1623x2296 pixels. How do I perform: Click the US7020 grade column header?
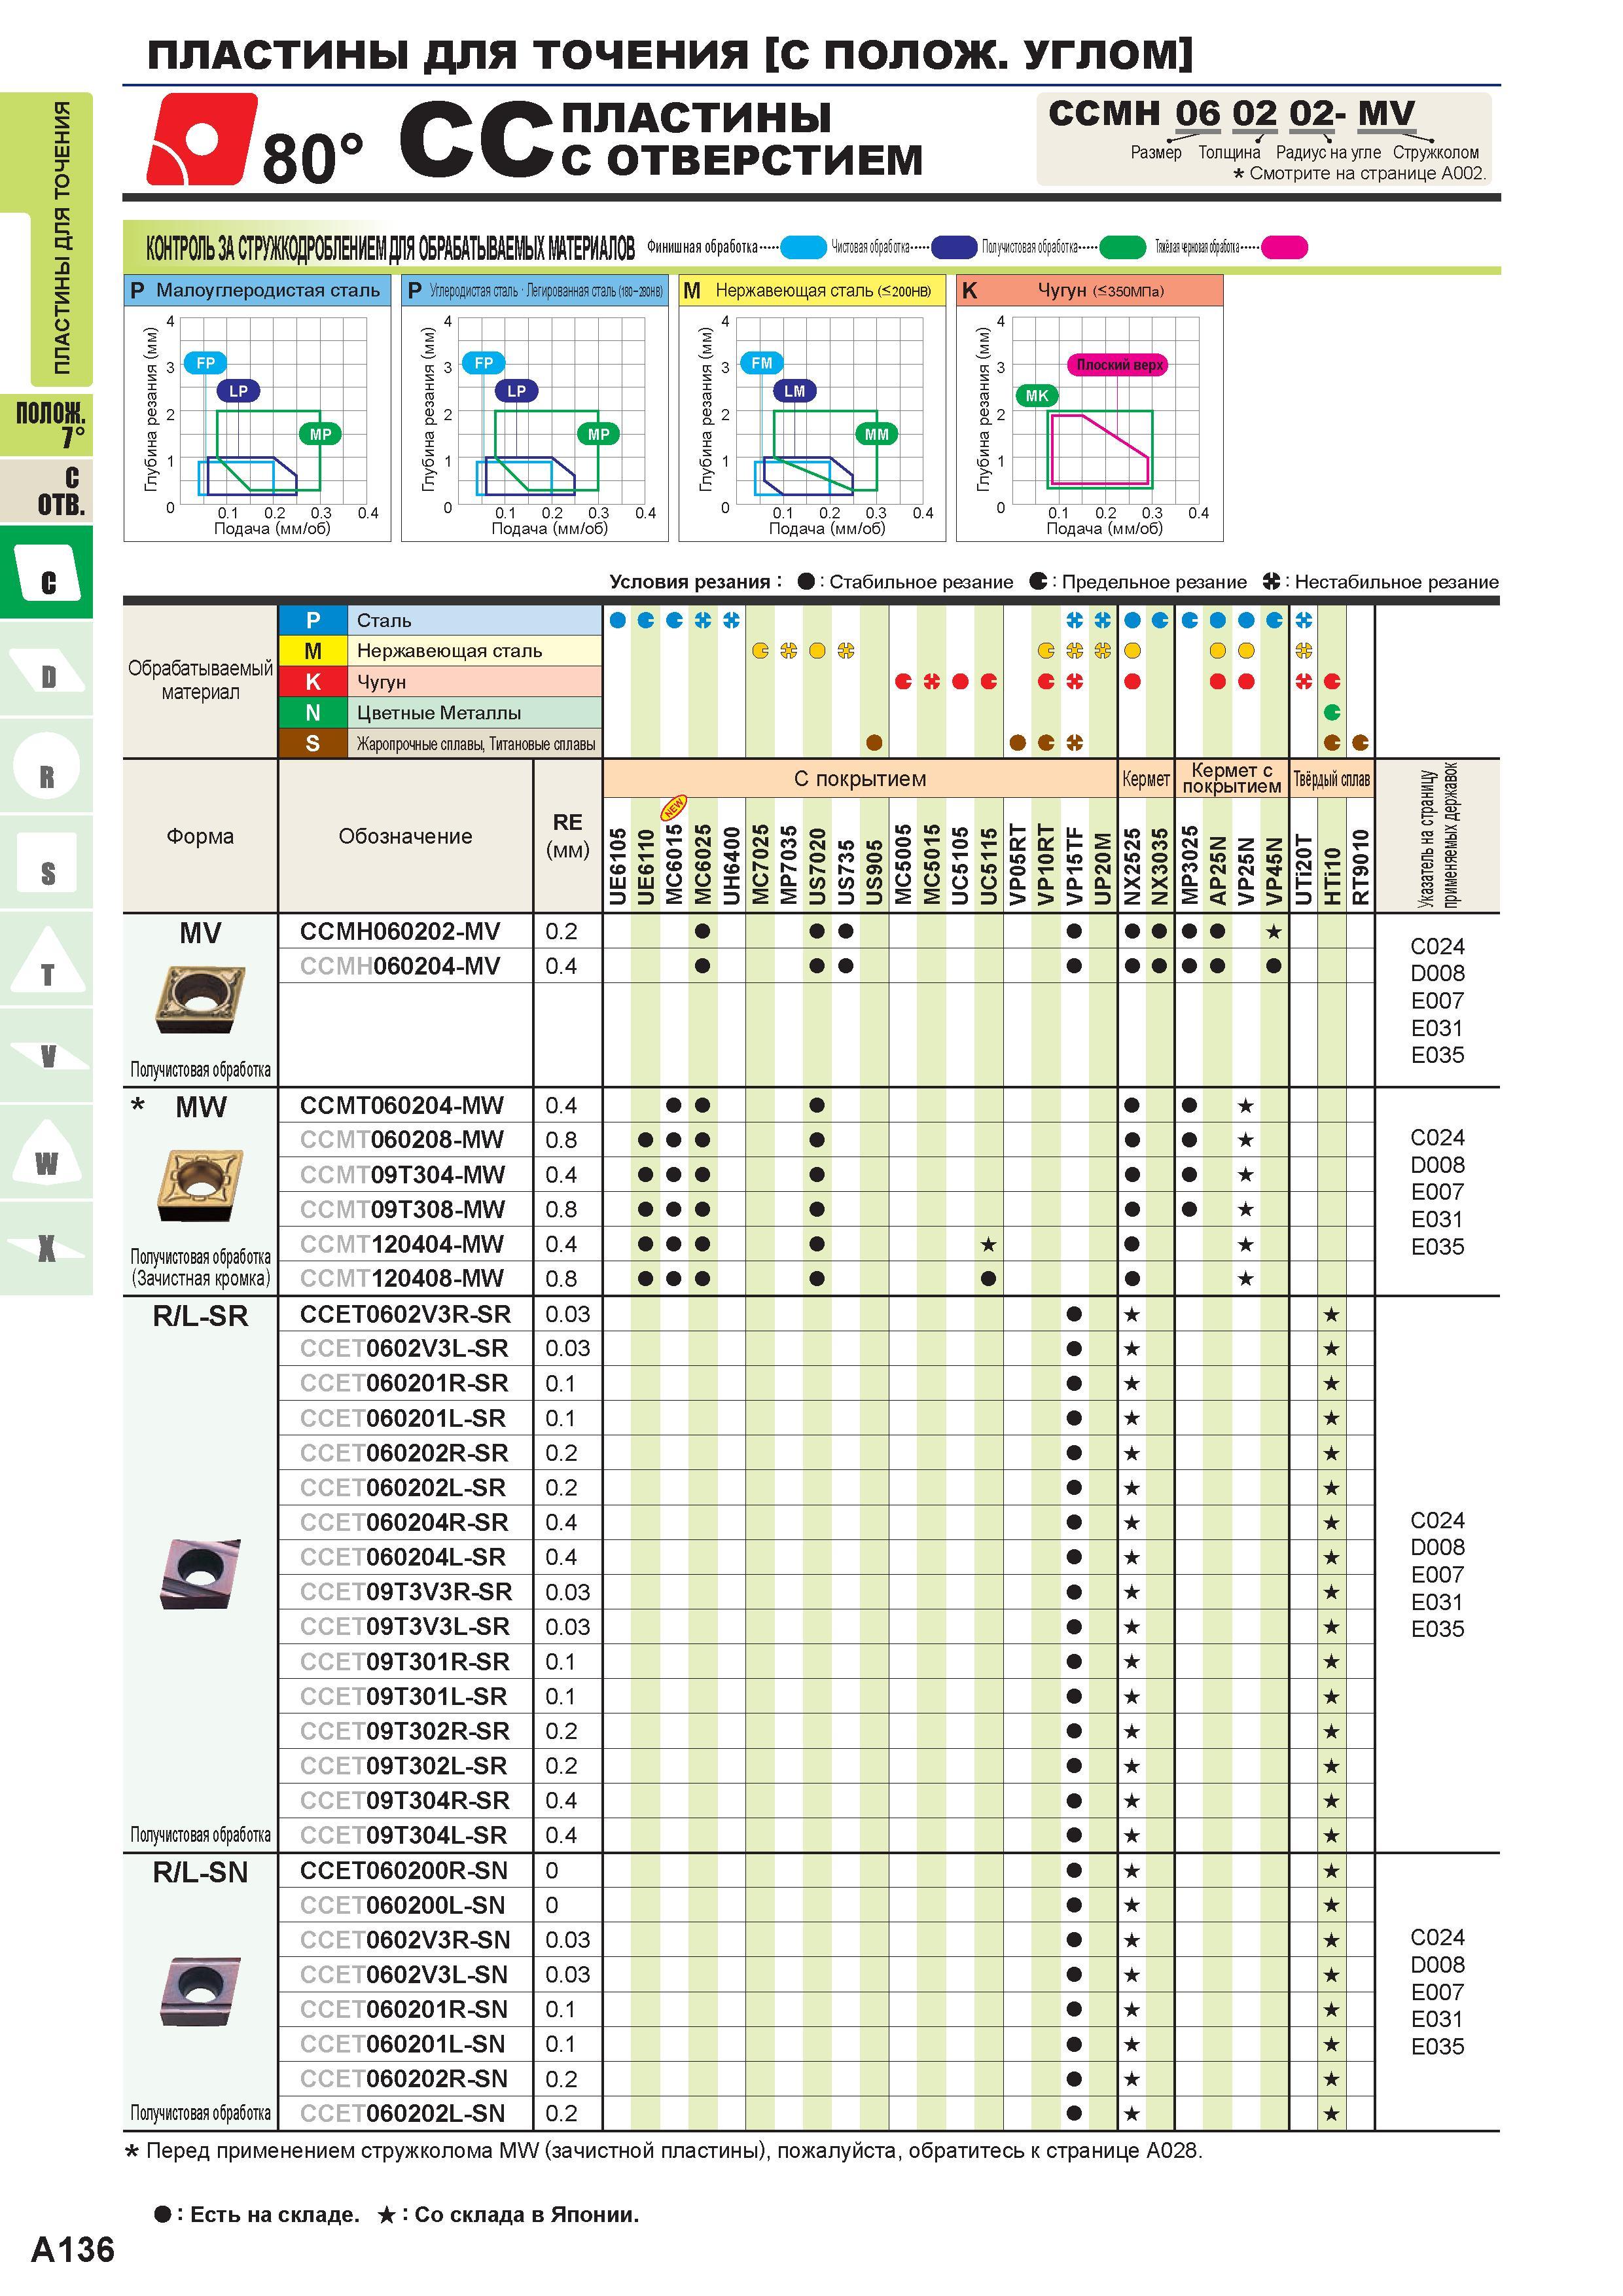817,866
